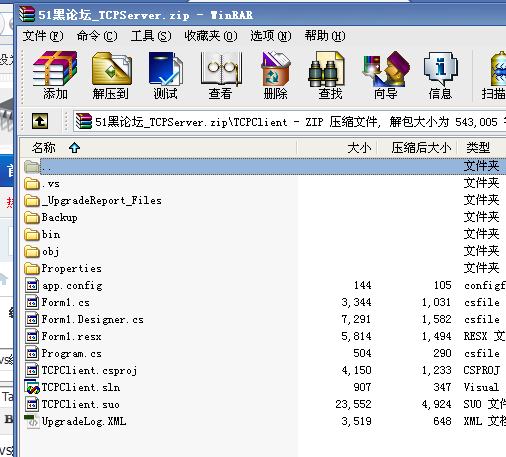Open the 文件(F) menu
This screenshot has width=506, height=457.
click(43, 36)
